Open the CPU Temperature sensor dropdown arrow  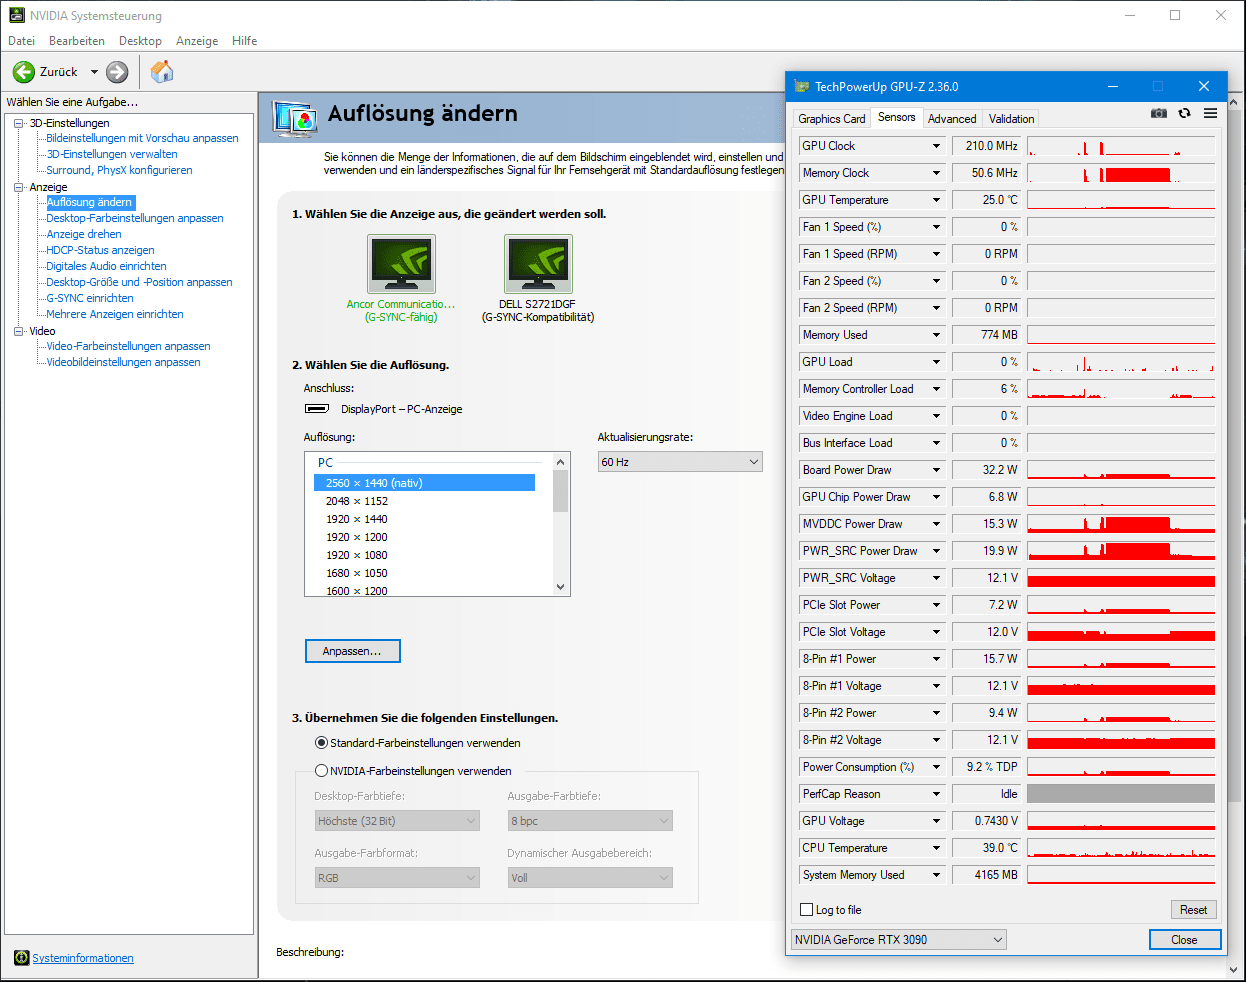click(x=936, y=848)
